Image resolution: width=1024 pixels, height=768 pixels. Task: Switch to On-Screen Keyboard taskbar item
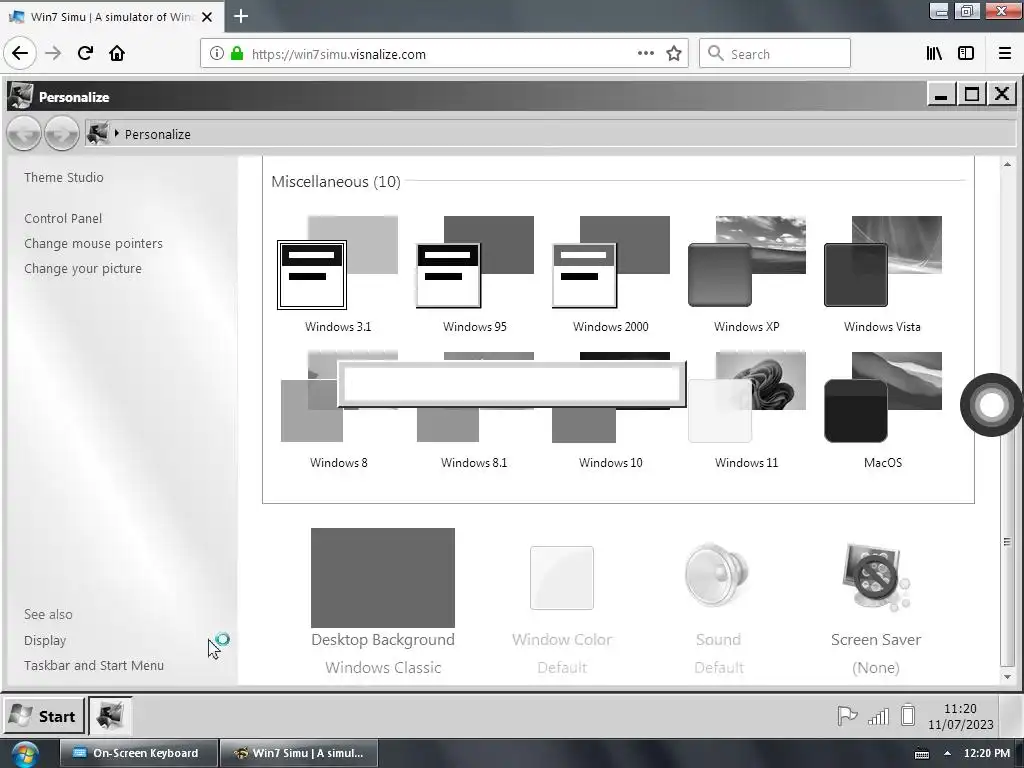coord(138,753)
